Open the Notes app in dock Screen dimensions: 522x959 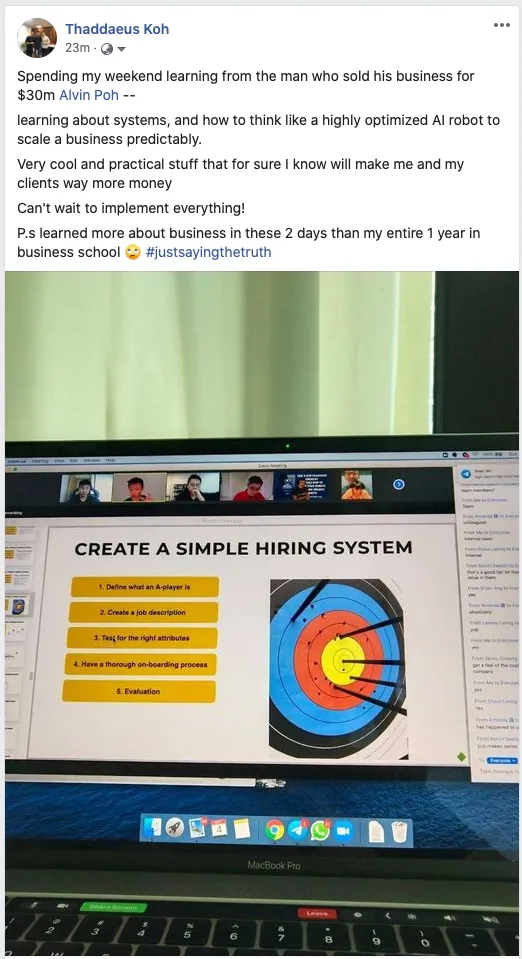click(242, 829)
